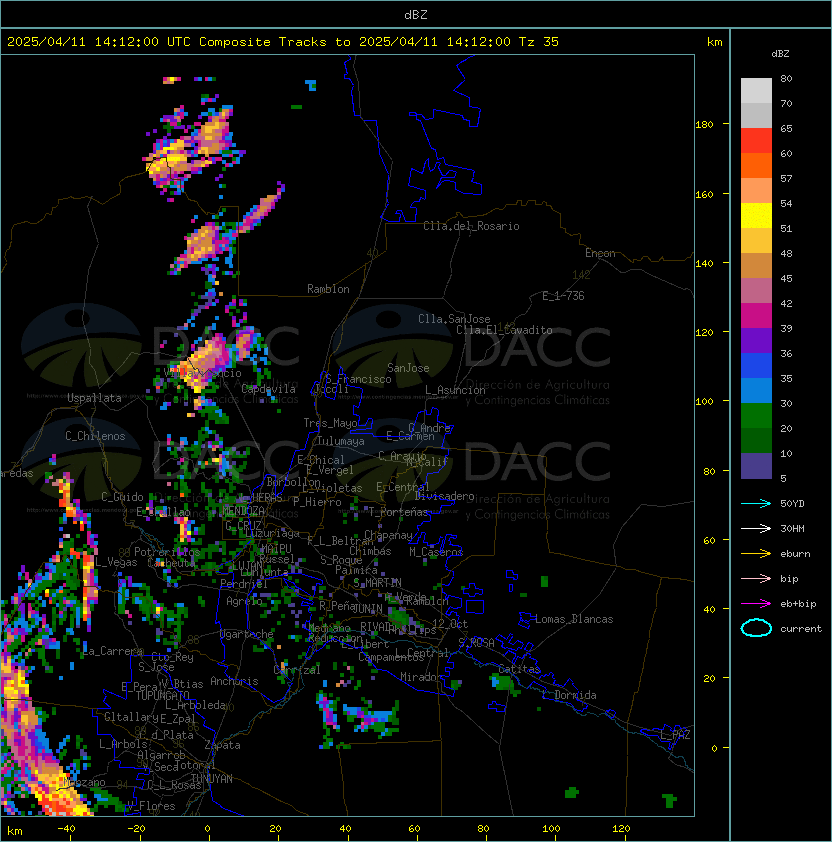This screenshot has height=842, width=832.
Task: Click the dBZ heading above color scale
Action: pos(780,54)
